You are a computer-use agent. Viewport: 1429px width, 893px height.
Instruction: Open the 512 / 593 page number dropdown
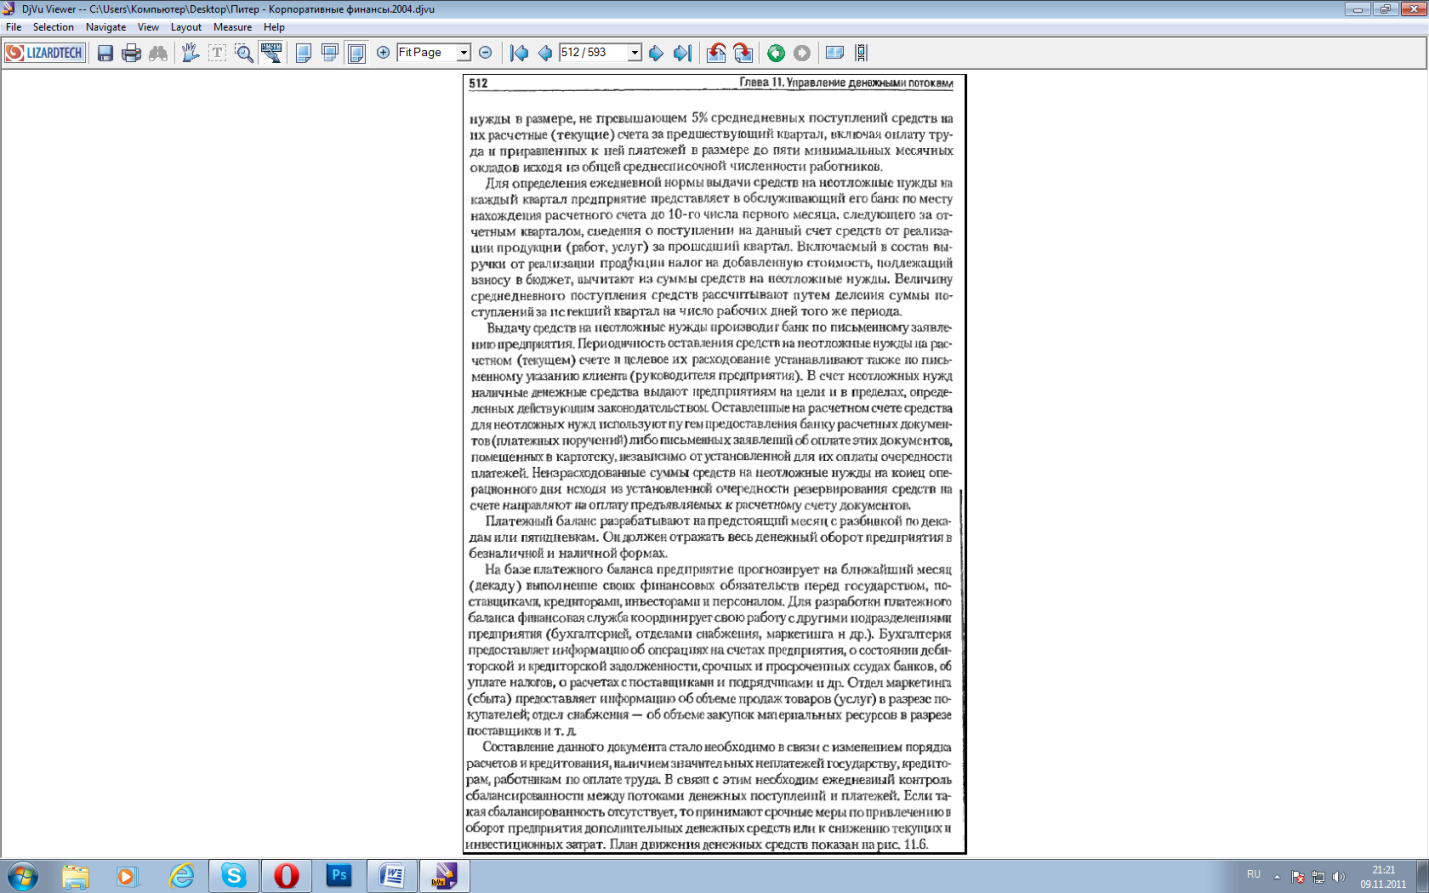(635, 53)
